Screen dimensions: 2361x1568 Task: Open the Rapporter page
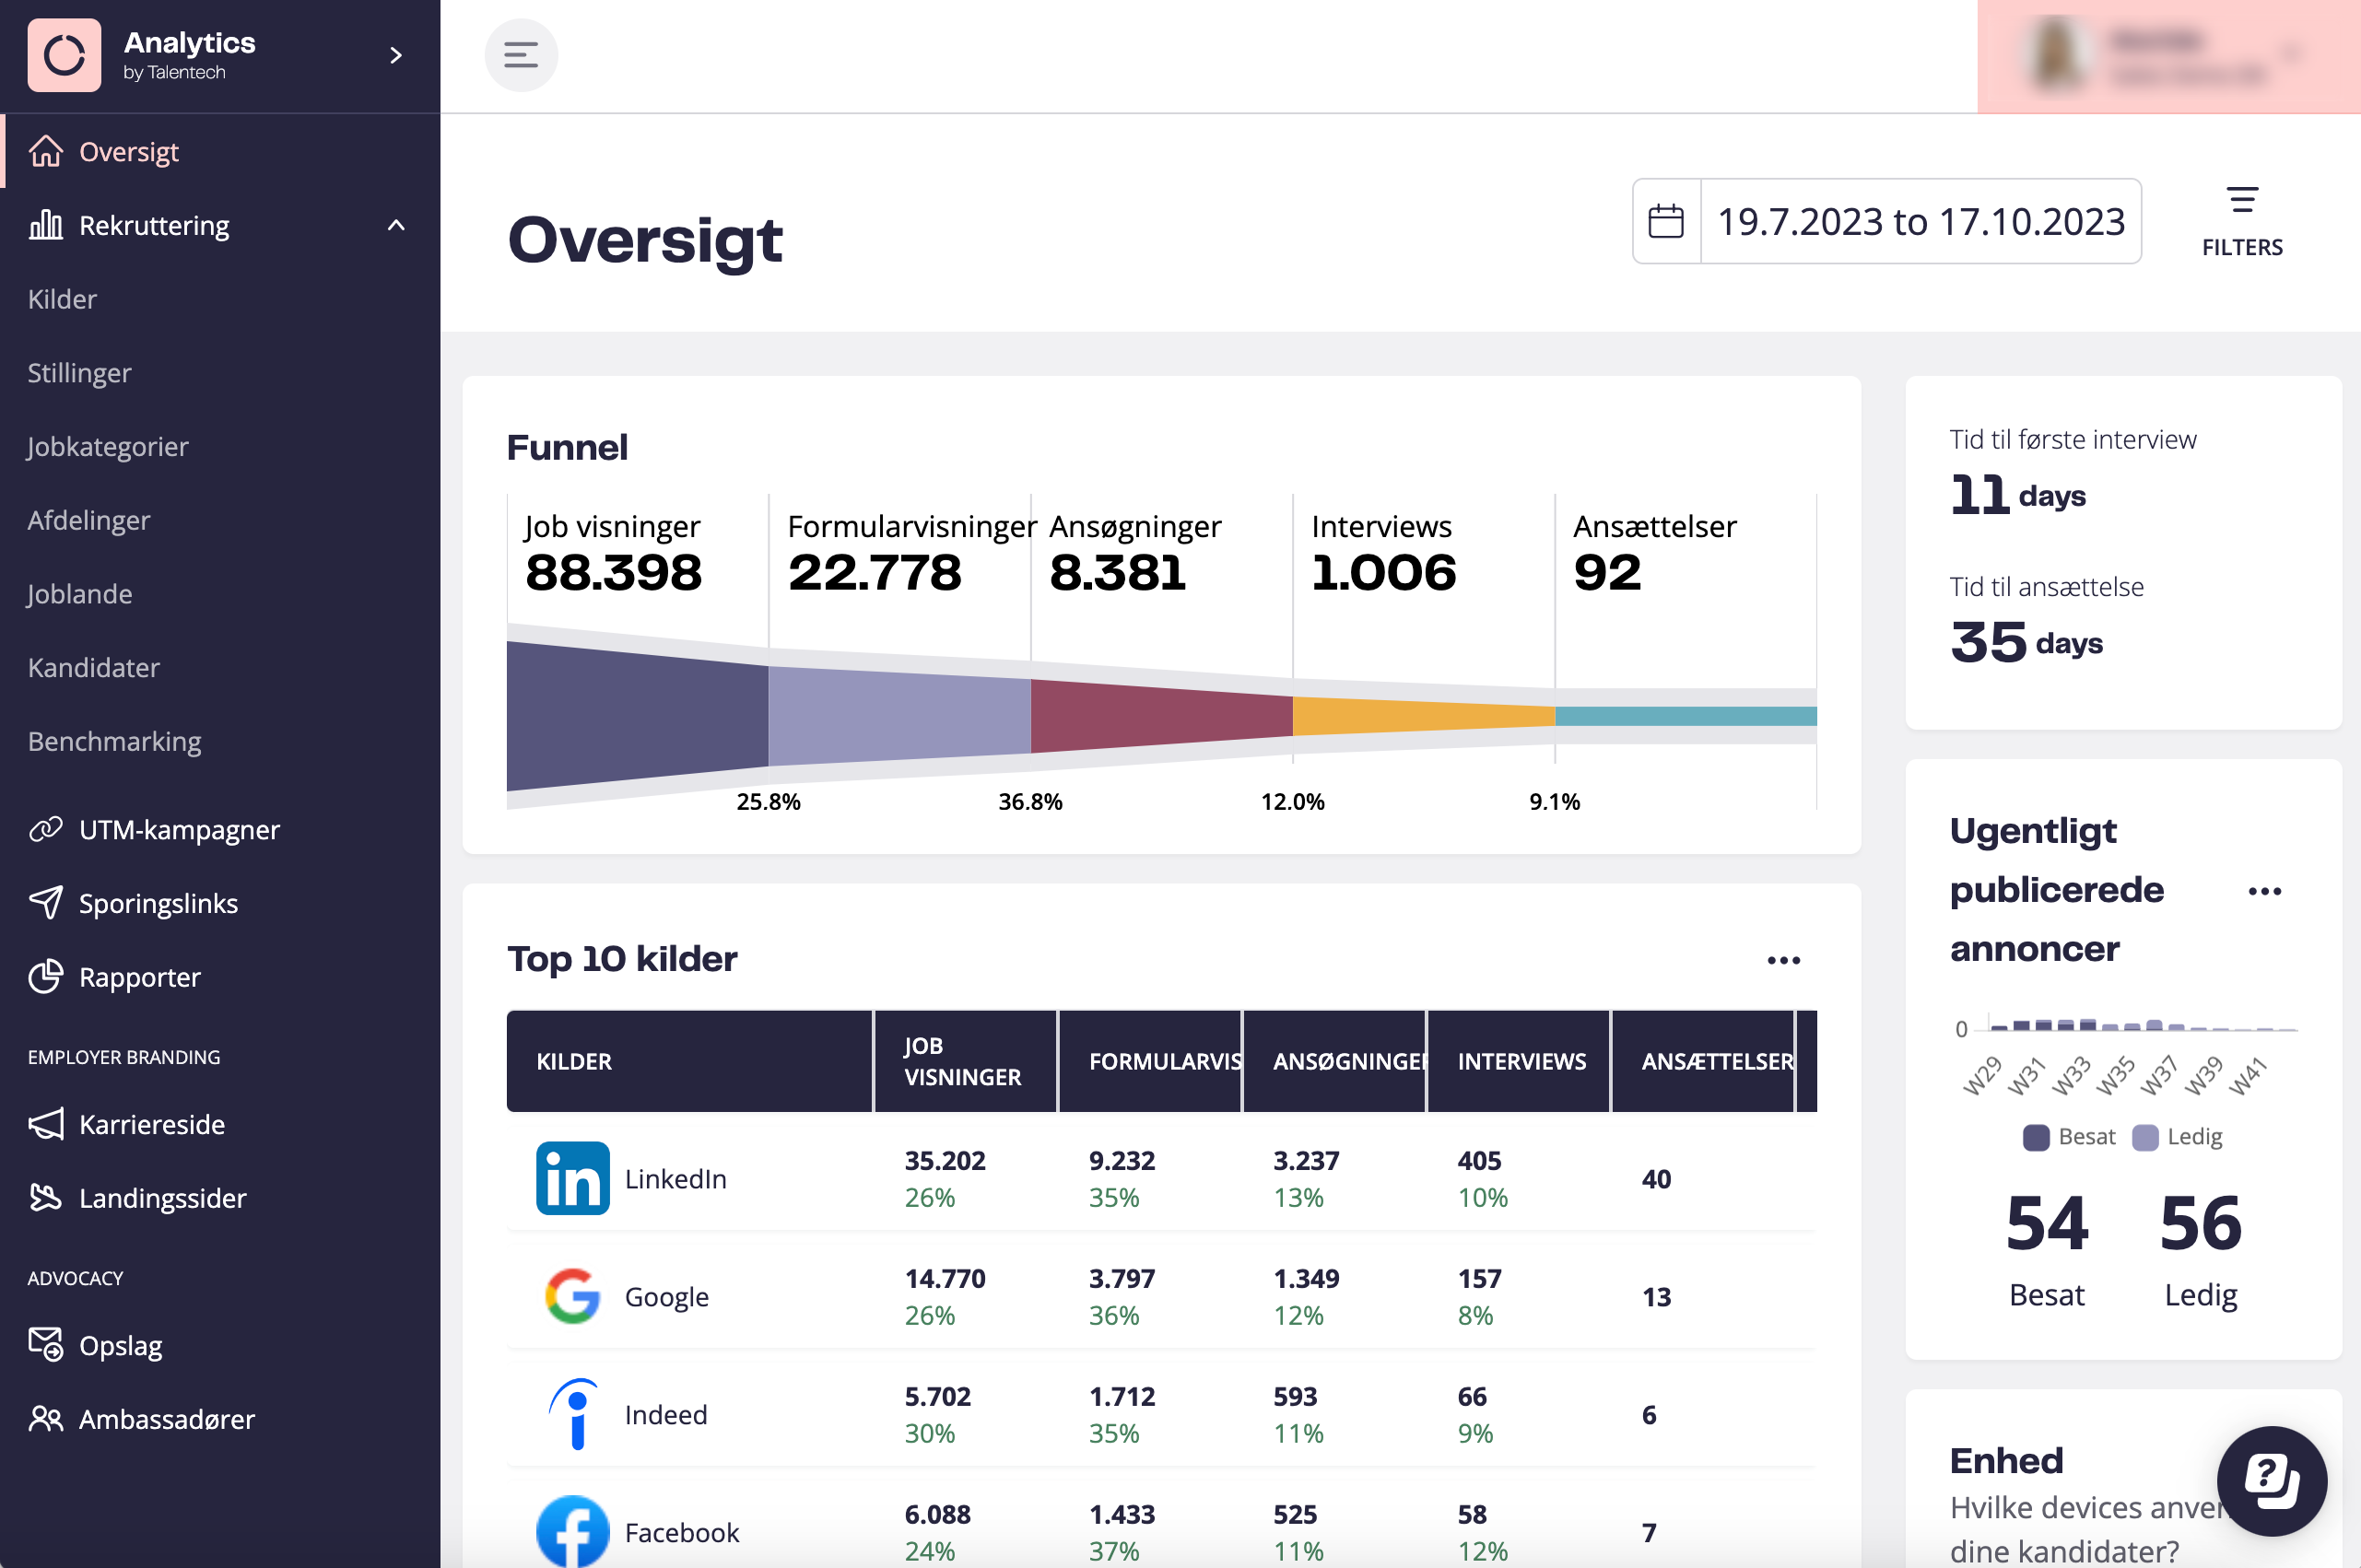pos(139,977)
